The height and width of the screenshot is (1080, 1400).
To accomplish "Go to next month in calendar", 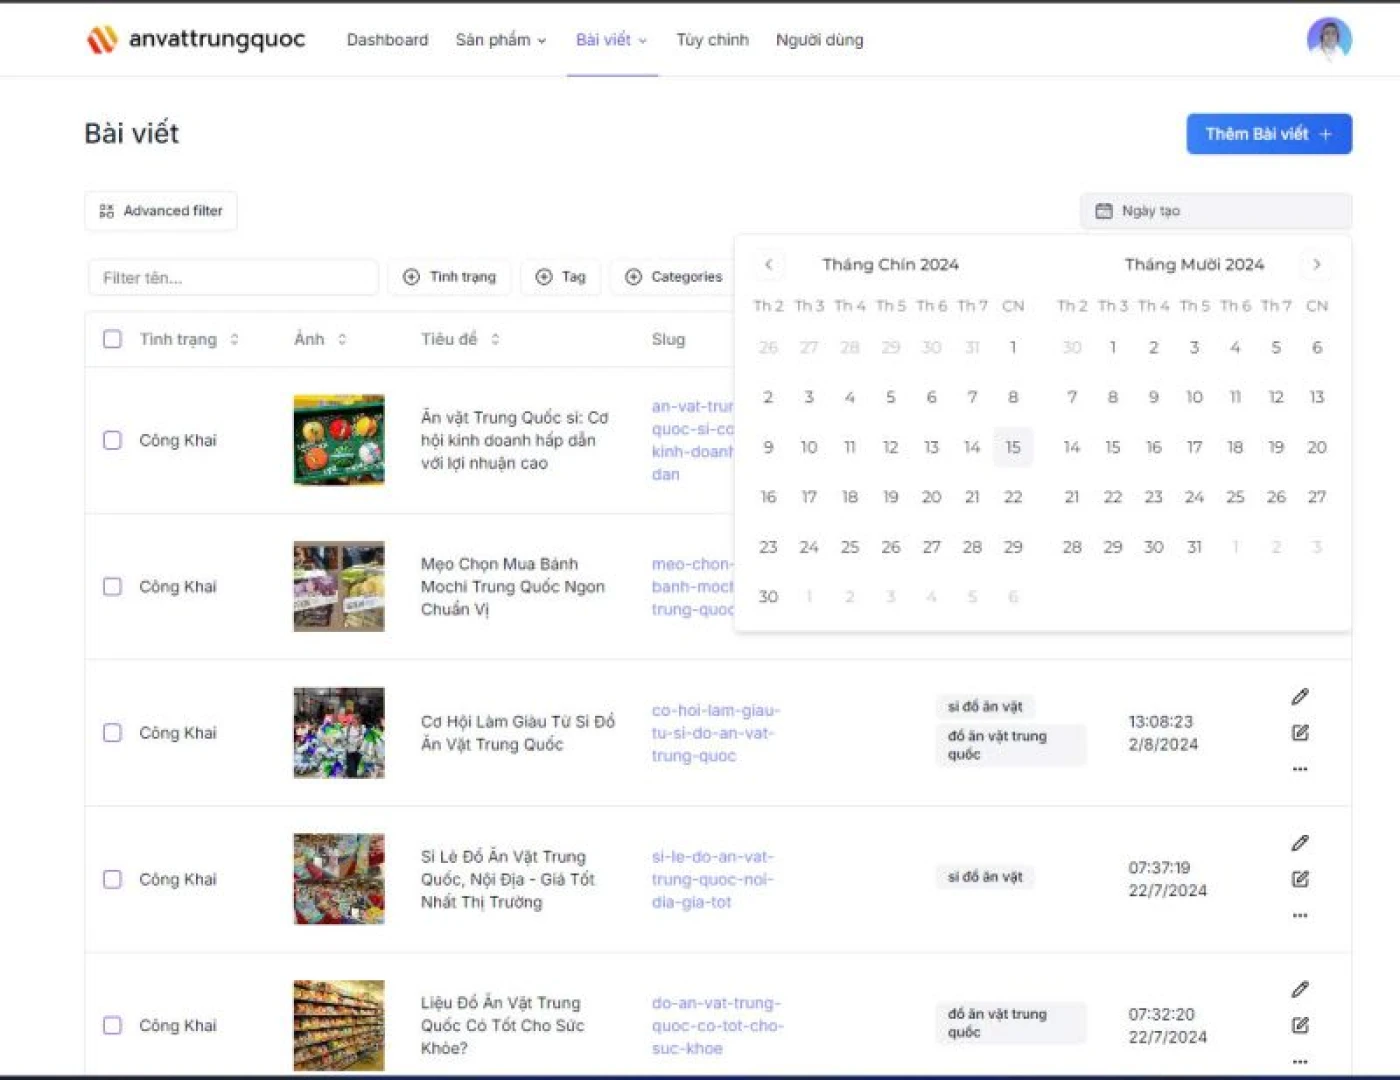I will 1316,265.
